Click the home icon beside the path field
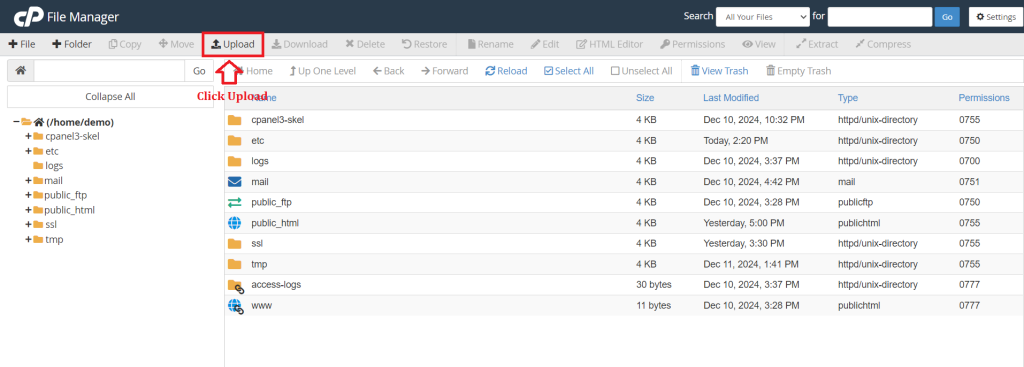The width and height of the screenshot is (1024, 367). click(21, 71)
